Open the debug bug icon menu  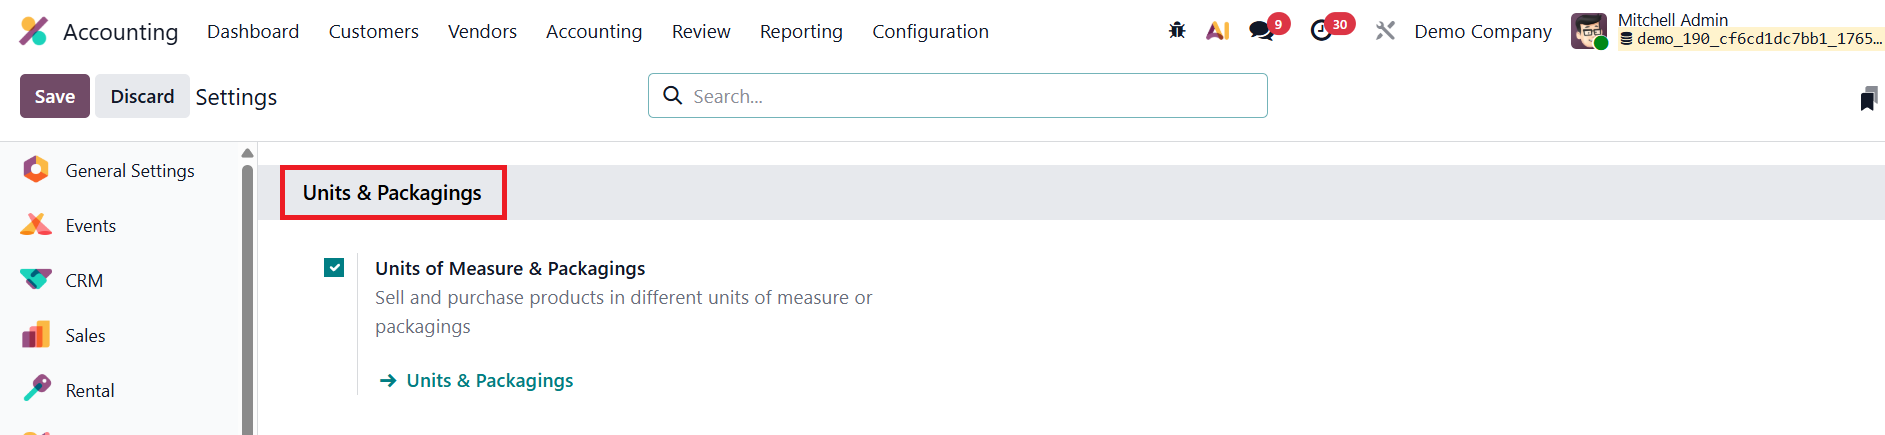(x=1177, y=31)
